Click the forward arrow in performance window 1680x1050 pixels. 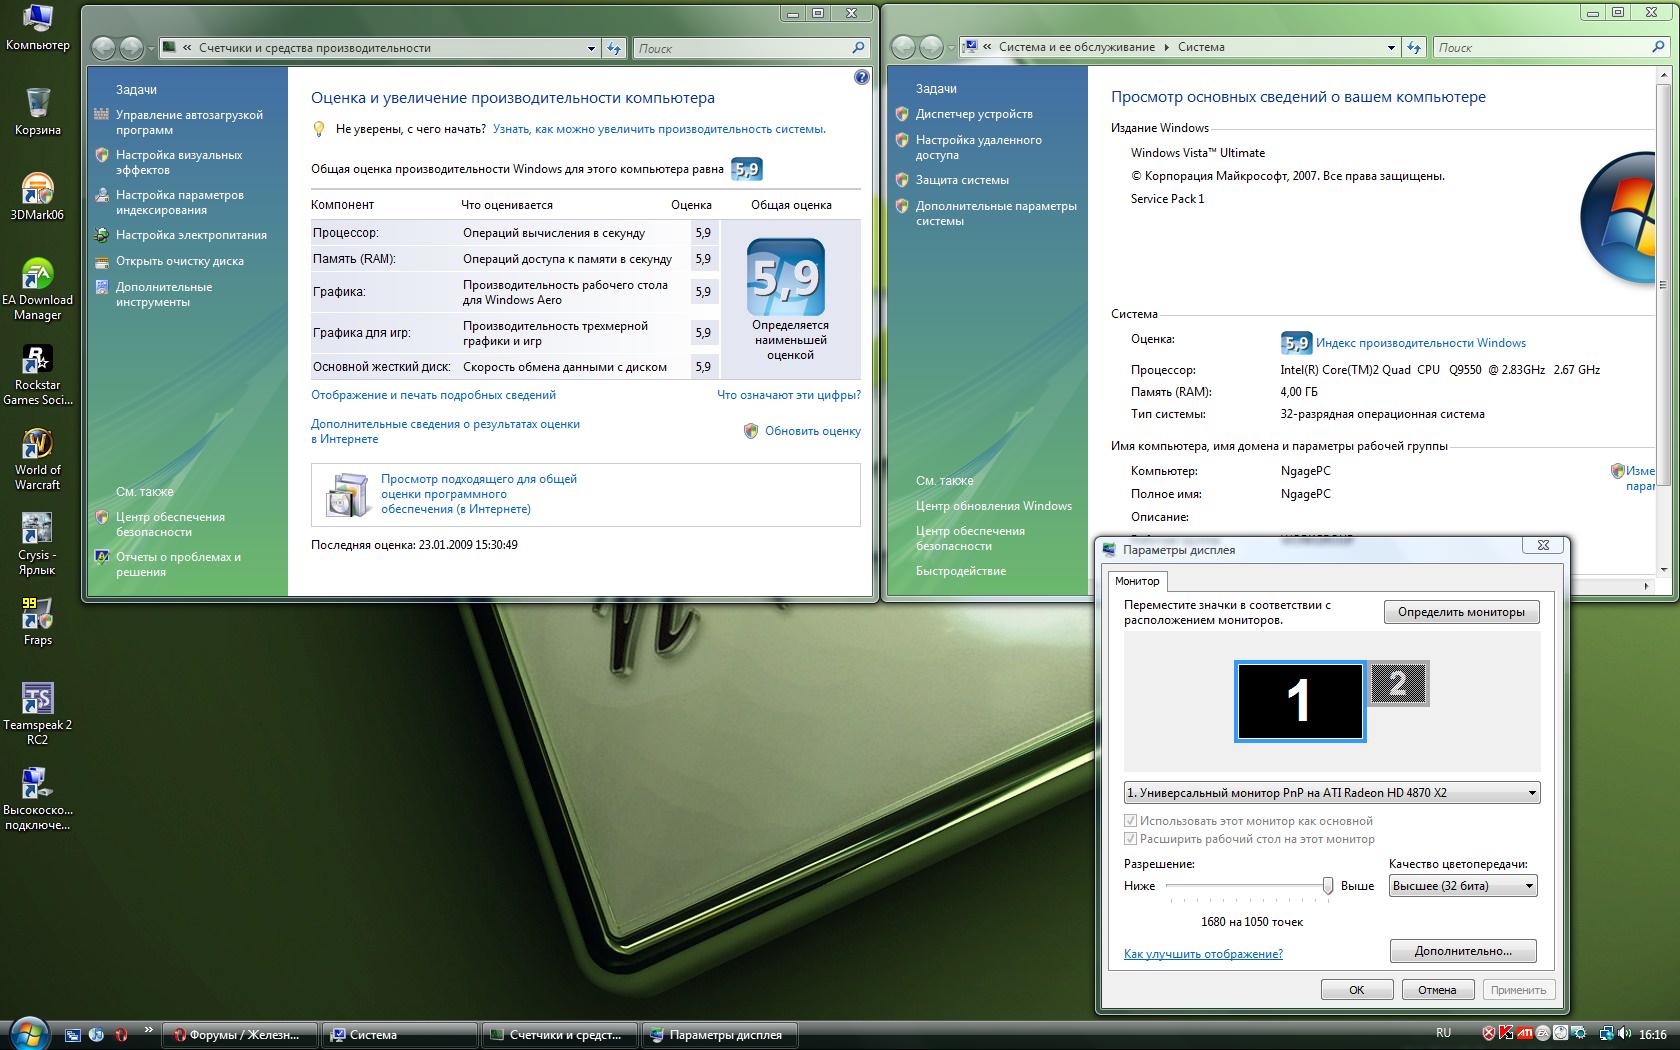pos(131,48)
